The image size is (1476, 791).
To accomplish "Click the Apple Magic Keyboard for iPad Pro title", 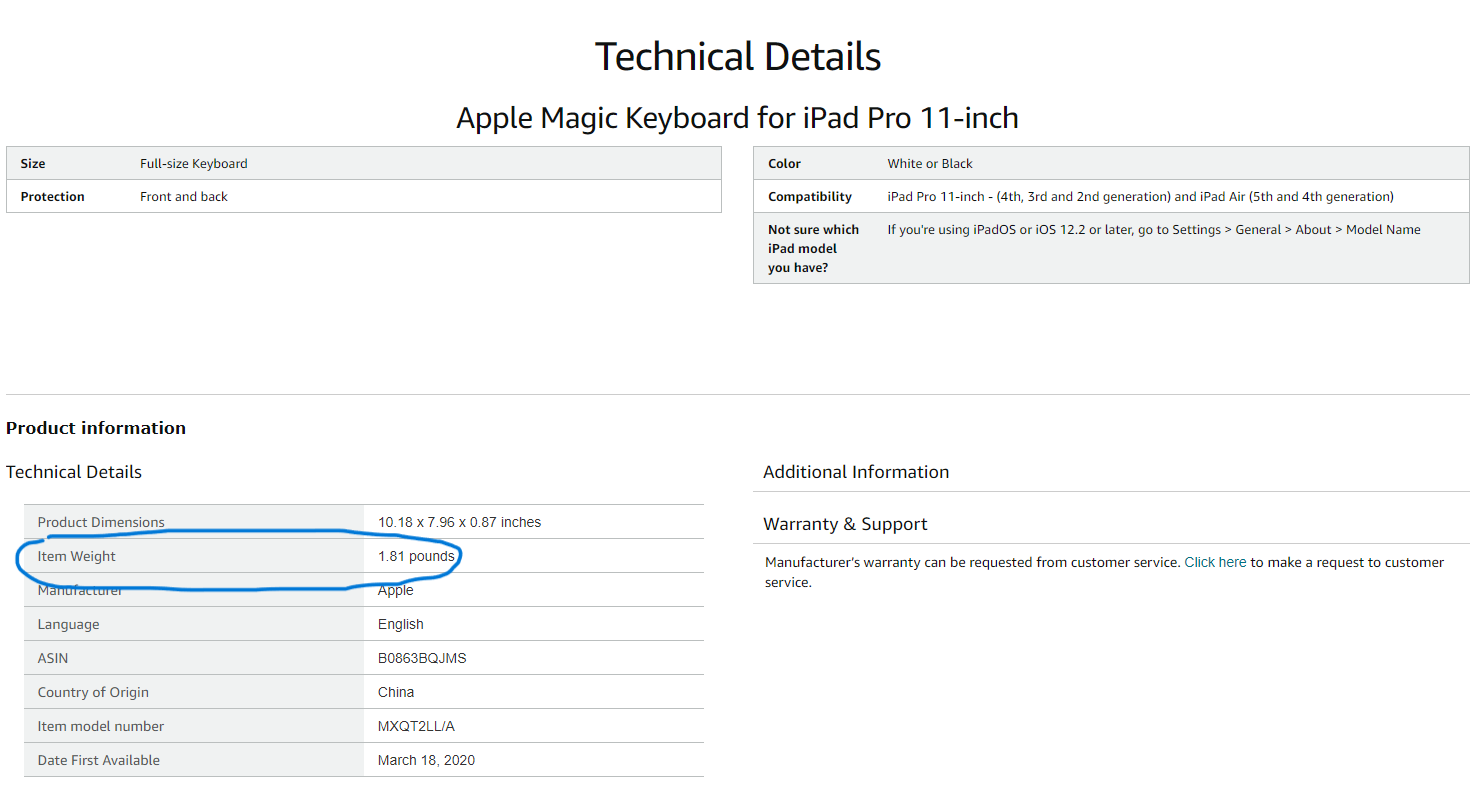I will point(737,118).
